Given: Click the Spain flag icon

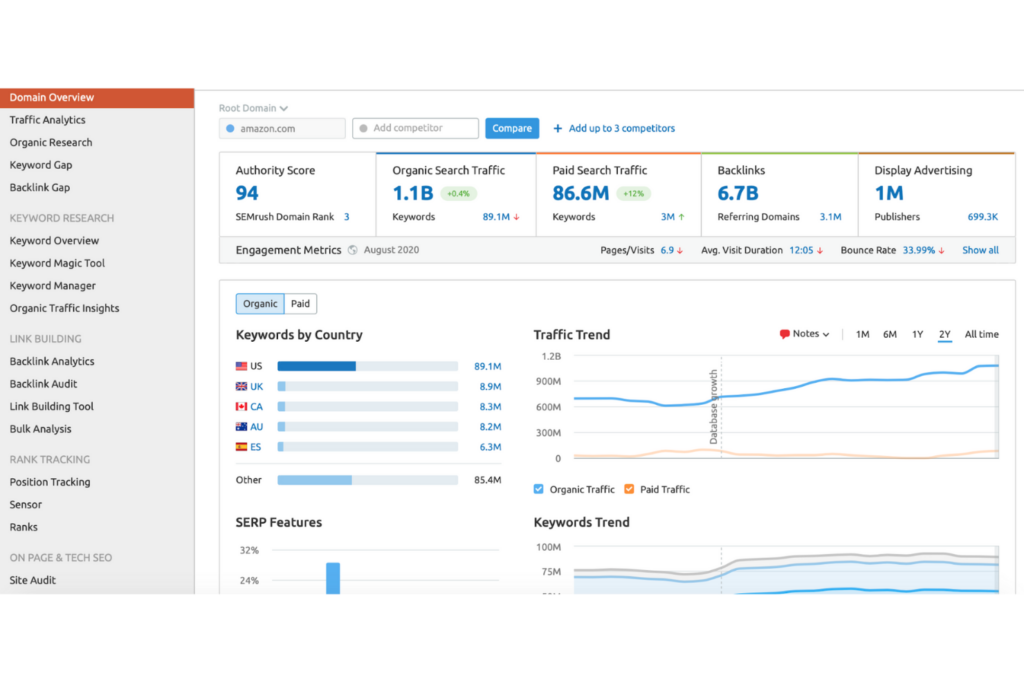Looking at the screenshot, I should pyautogui.click(x=239, y=446).
